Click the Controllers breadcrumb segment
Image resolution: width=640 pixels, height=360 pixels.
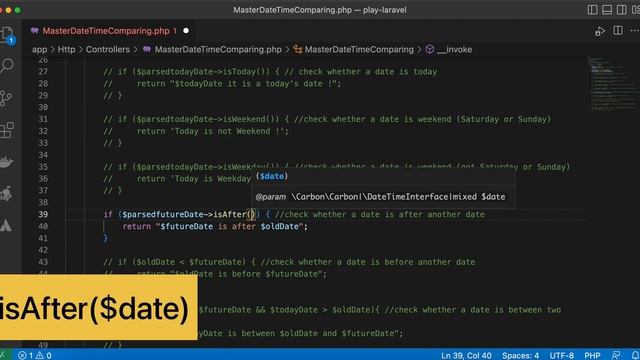point(108,49)
